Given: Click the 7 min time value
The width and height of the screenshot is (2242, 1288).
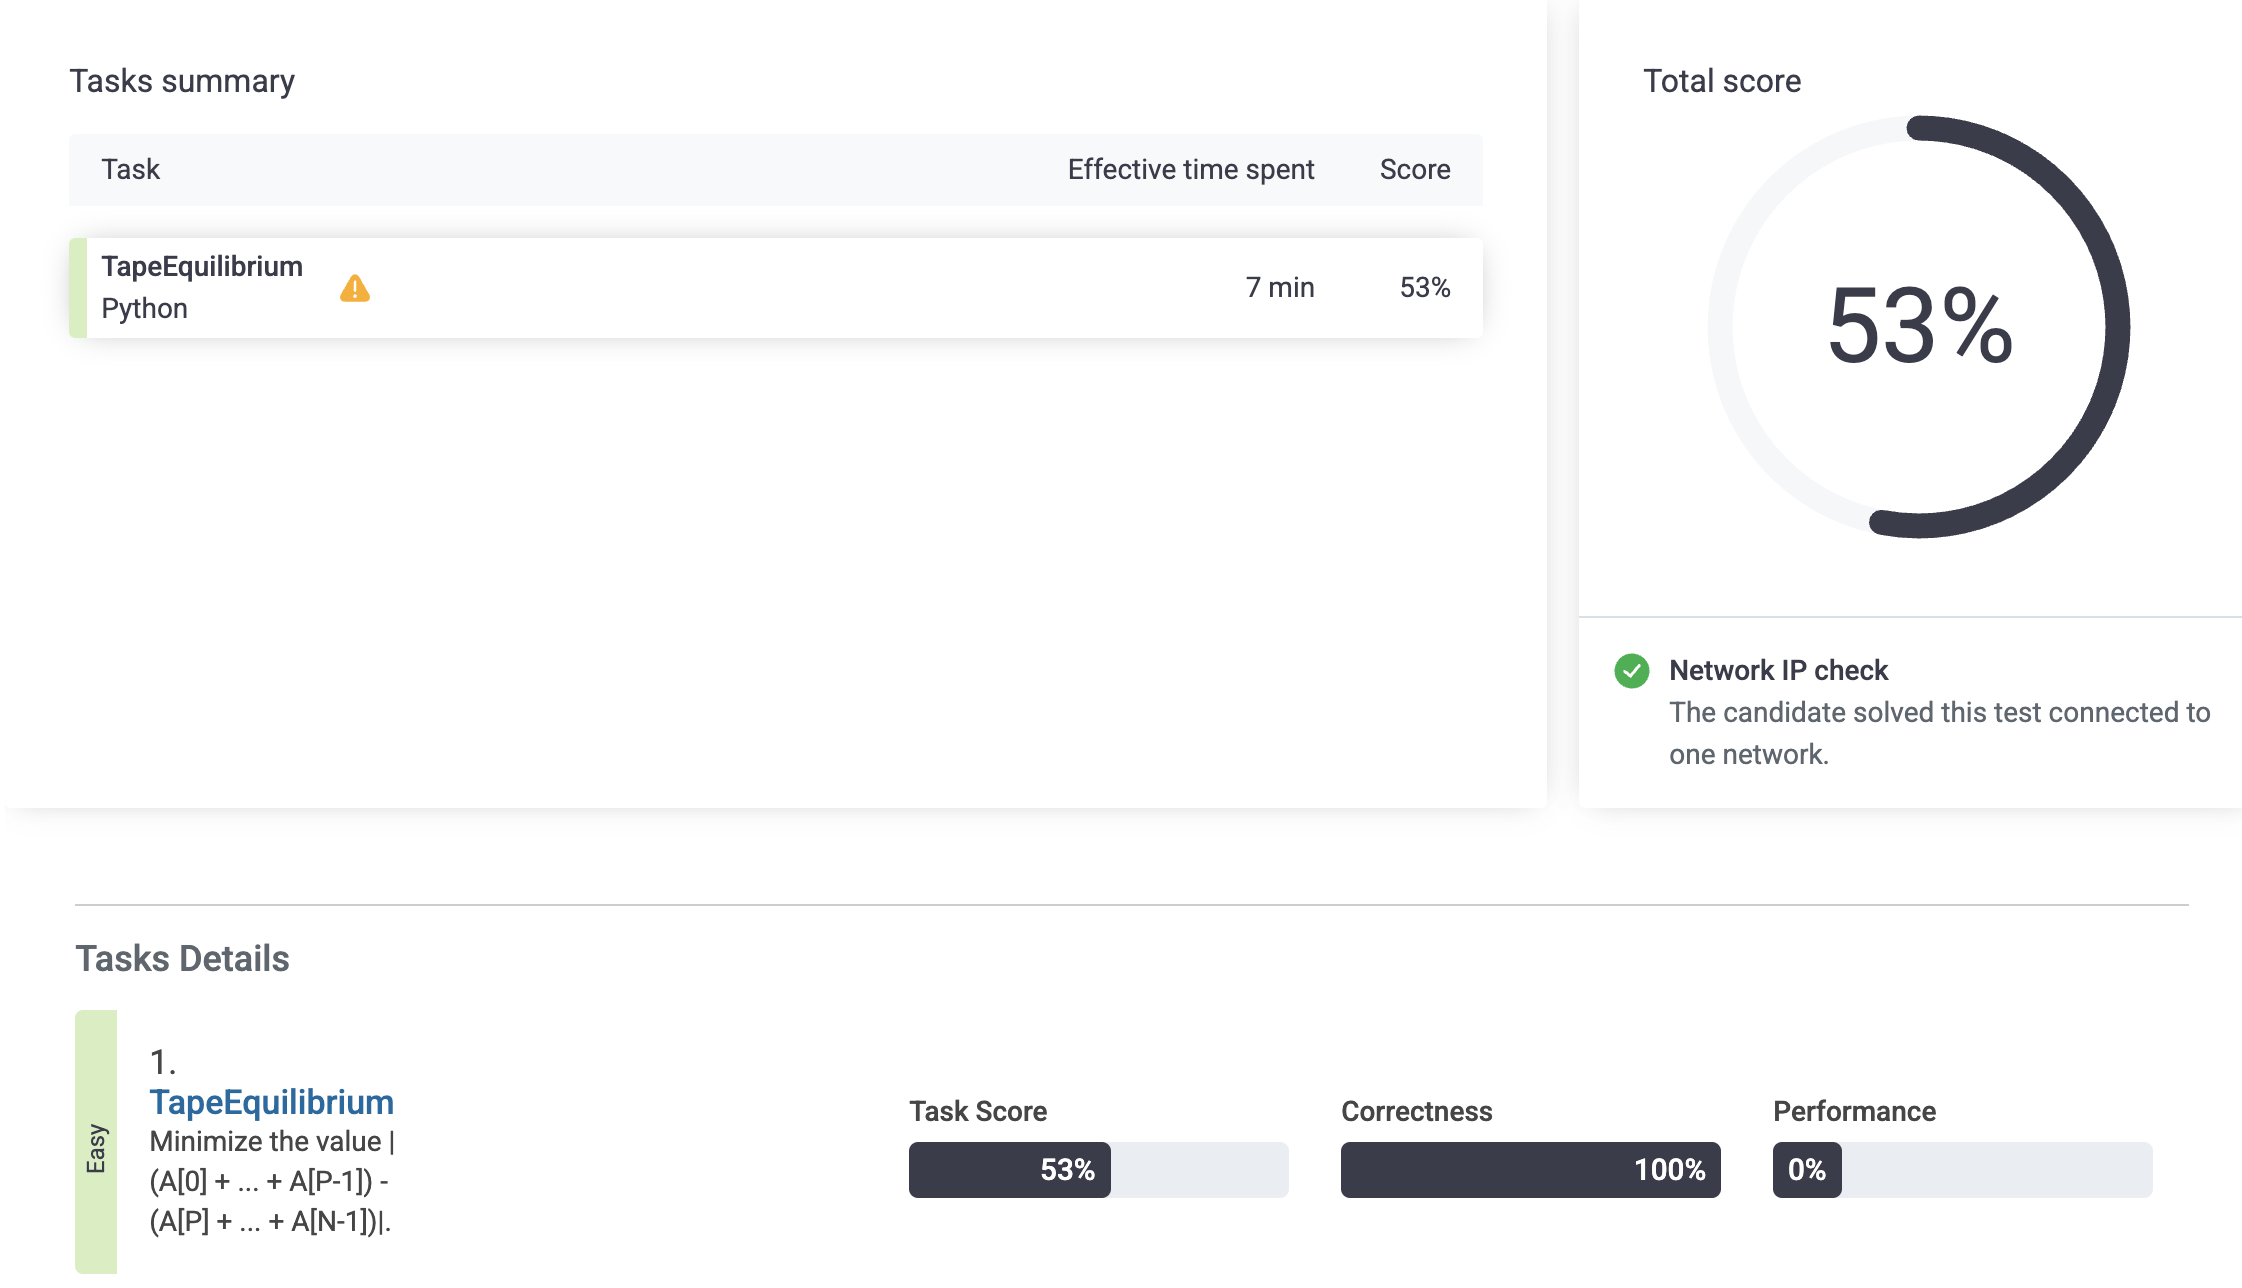Looking at the screenshot, I should coord(1279,288).
